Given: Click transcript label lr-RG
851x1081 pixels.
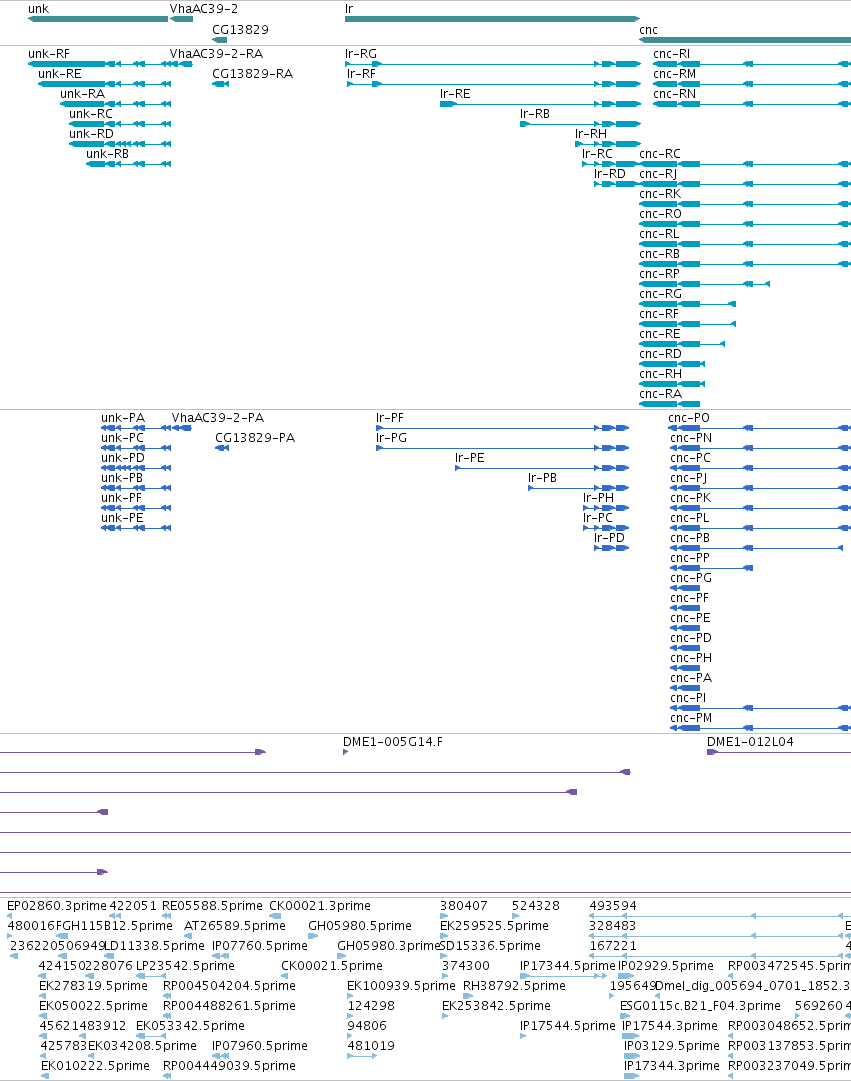Looking at the screenshot, I should 361,54.
